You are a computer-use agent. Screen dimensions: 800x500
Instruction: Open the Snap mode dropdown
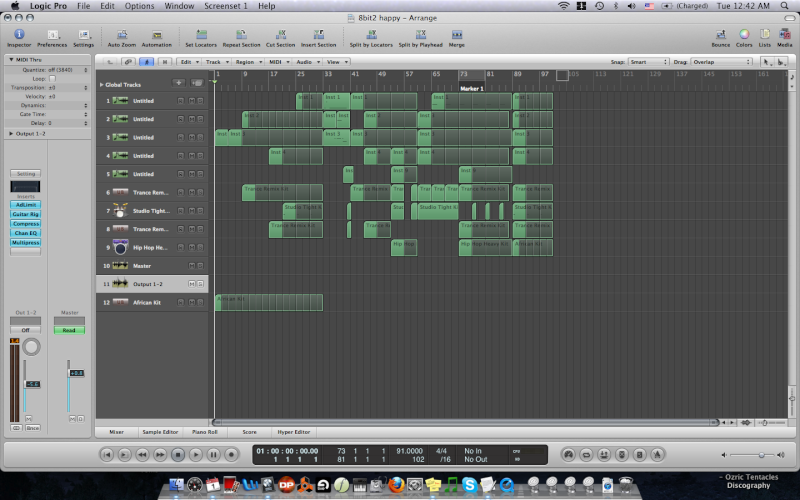pyautogui.click(x=648, y=62)
